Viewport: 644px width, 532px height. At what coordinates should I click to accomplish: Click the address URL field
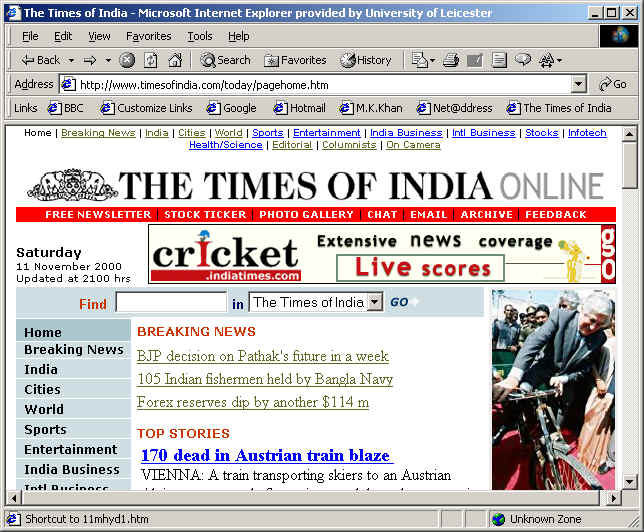click(x=316, y=85)
